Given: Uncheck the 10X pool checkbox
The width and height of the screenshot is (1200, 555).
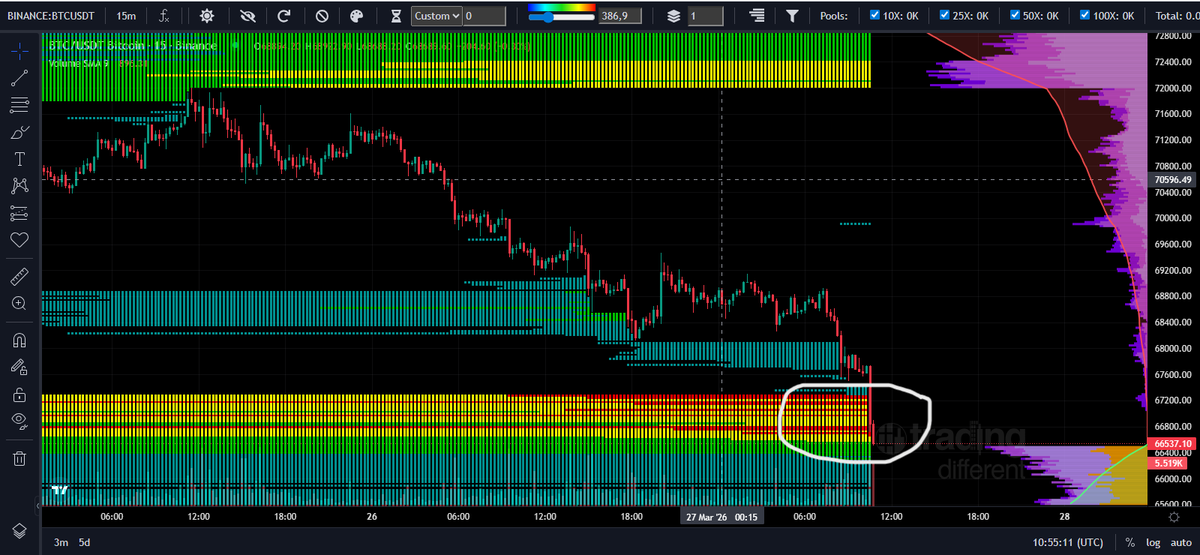Looking at the screenshot, I should pos(876,16).
